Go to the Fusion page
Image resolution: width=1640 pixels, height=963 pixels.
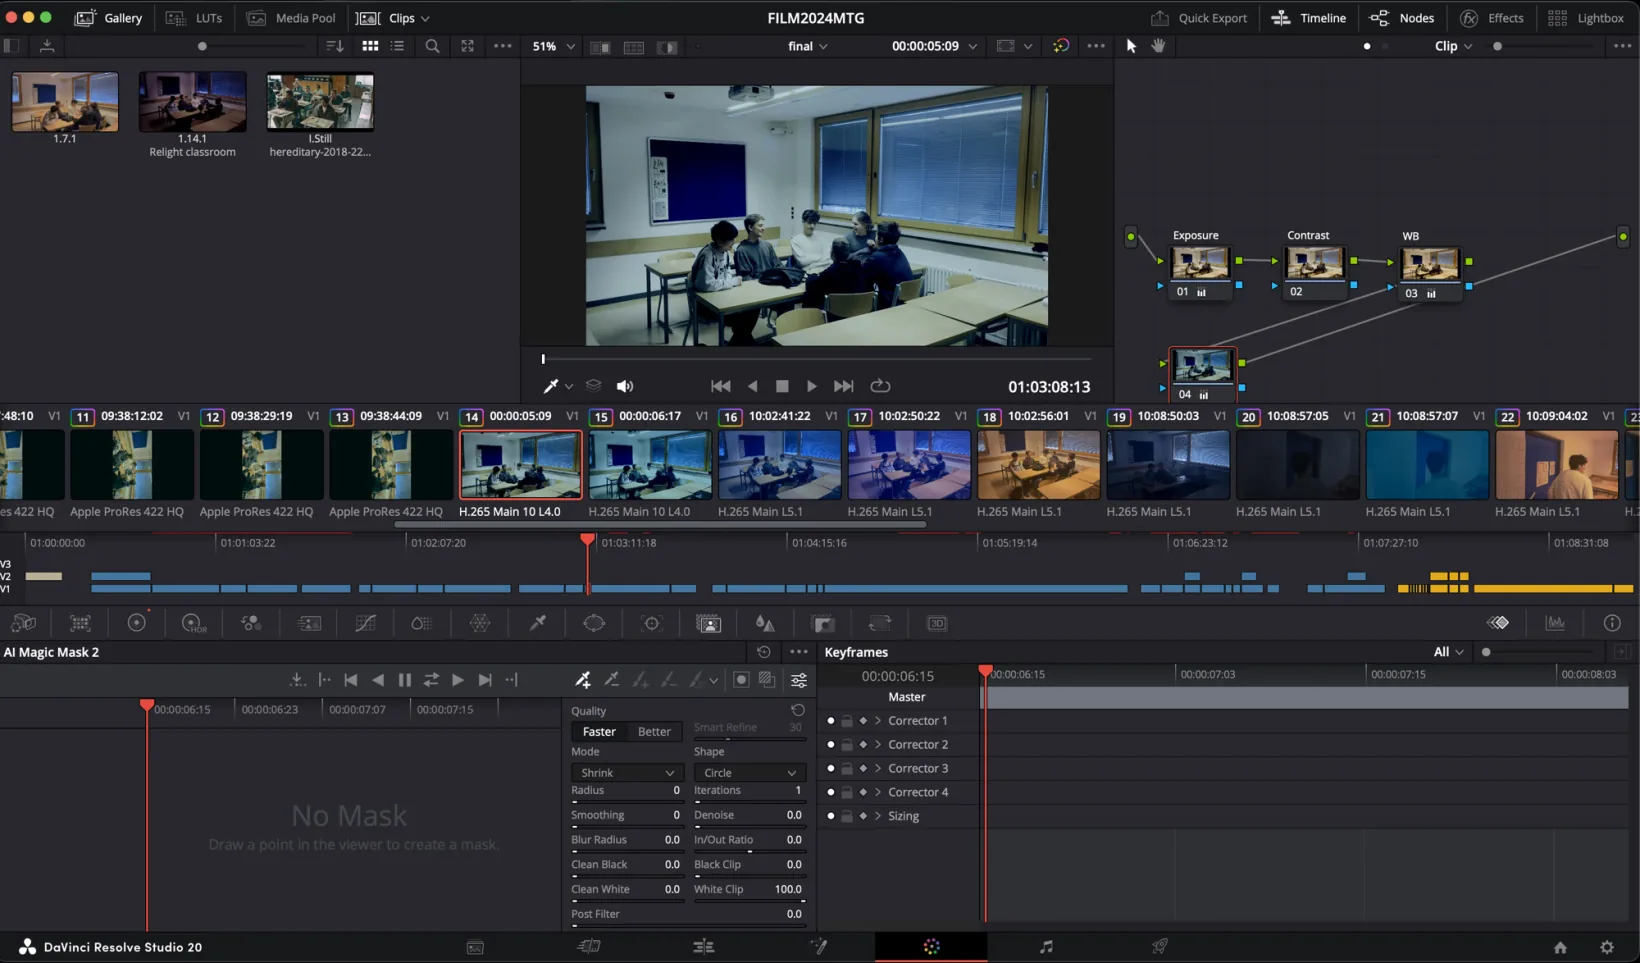point(818,946)
